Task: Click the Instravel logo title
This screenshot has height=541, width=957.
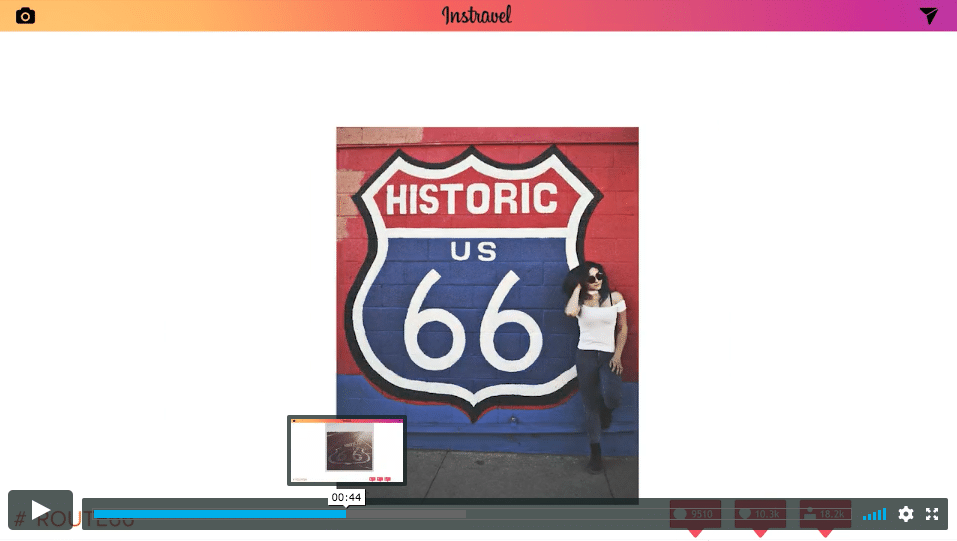Action: tap(477, 15)
